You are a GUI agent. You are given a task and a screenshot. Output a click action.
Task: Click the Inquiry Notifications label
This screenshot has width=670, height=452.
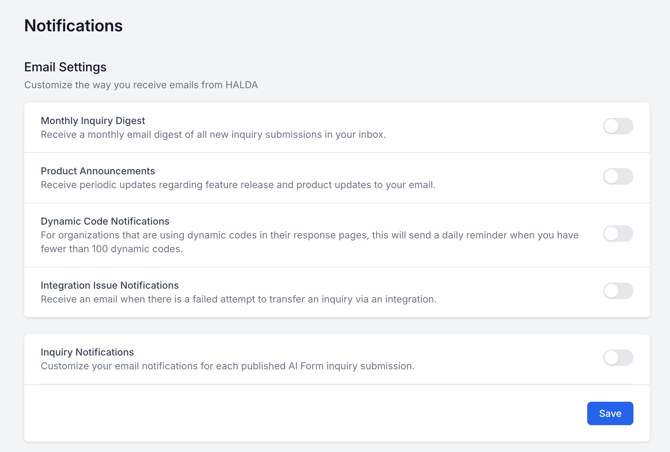(87, 352)
